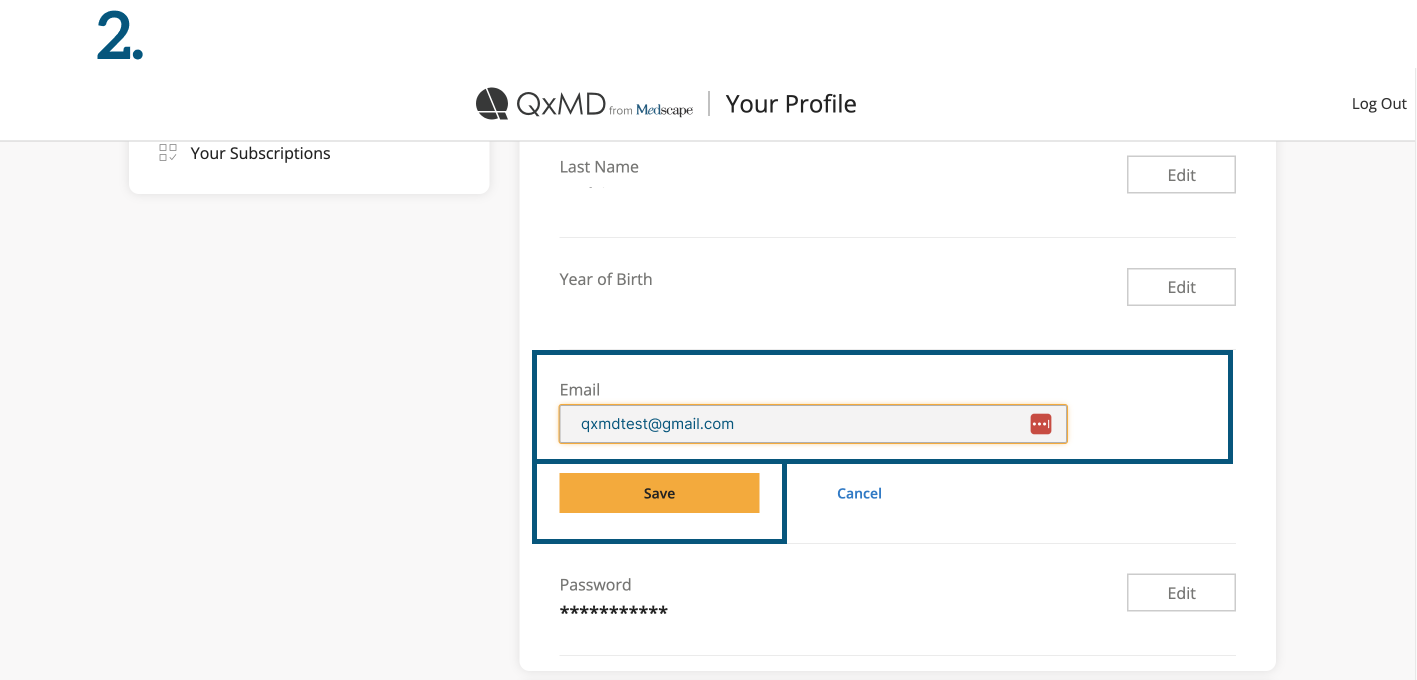
Task: Log Out of the account
Action: [1379, 104]
